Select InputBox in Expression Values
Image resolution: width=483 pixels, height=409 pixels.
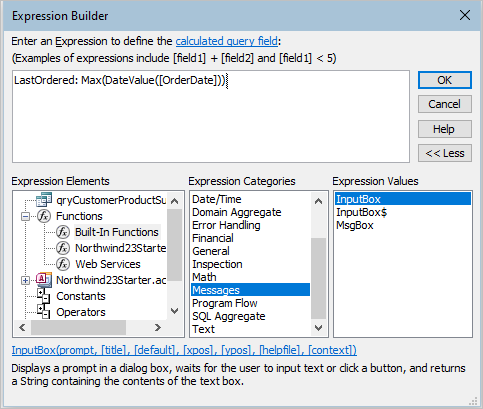point(403,199)
